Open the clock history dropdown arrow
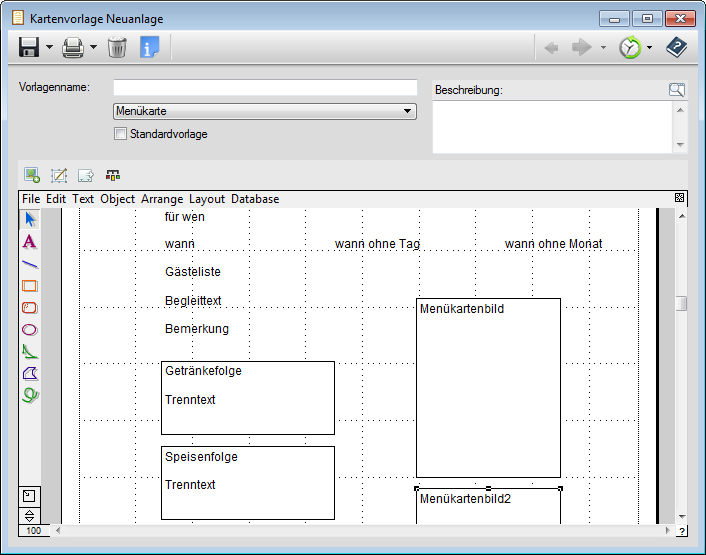Image resolution: width=706 pixels, height=555 pixels. tap(649, 47)
